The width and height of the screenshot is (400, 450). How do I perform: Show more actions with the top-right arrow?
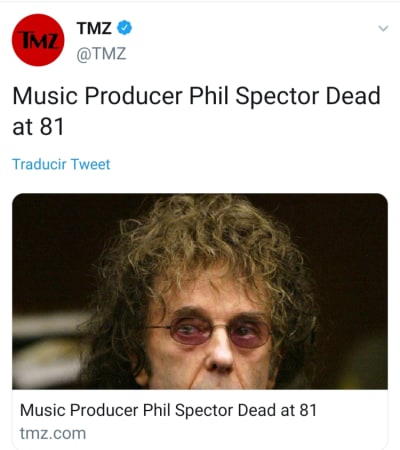383,28
